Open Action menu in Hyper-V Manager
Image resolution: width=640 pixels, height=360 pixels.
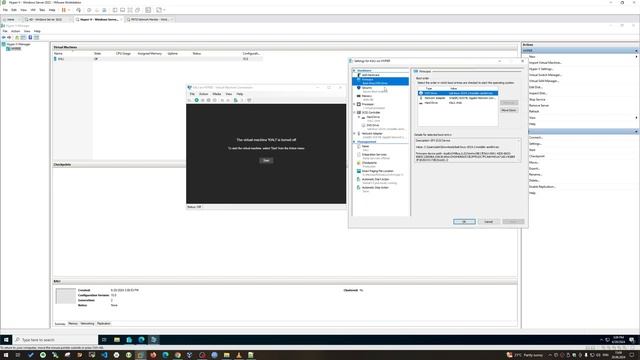pyautogui.click(x=16, y=31)
